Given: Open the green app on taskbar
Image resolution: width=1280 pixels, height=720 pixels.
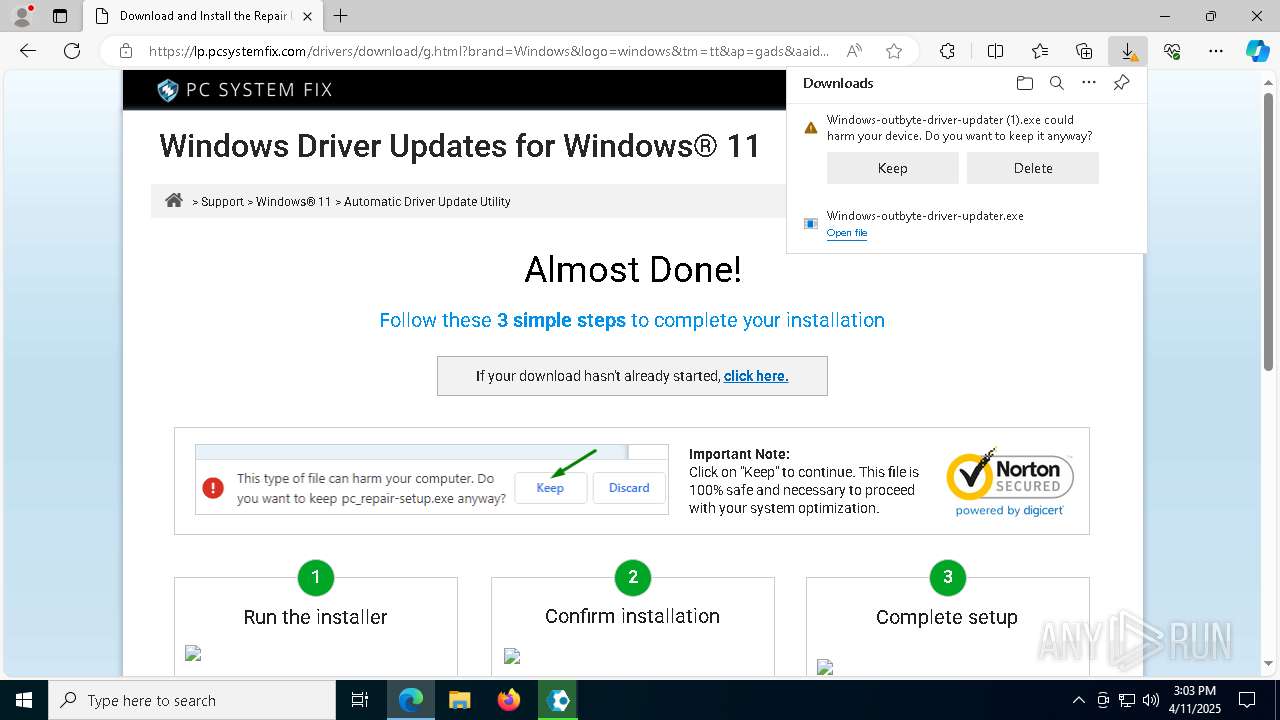Looking at the screenshot, I should click(x=558, y=700).
